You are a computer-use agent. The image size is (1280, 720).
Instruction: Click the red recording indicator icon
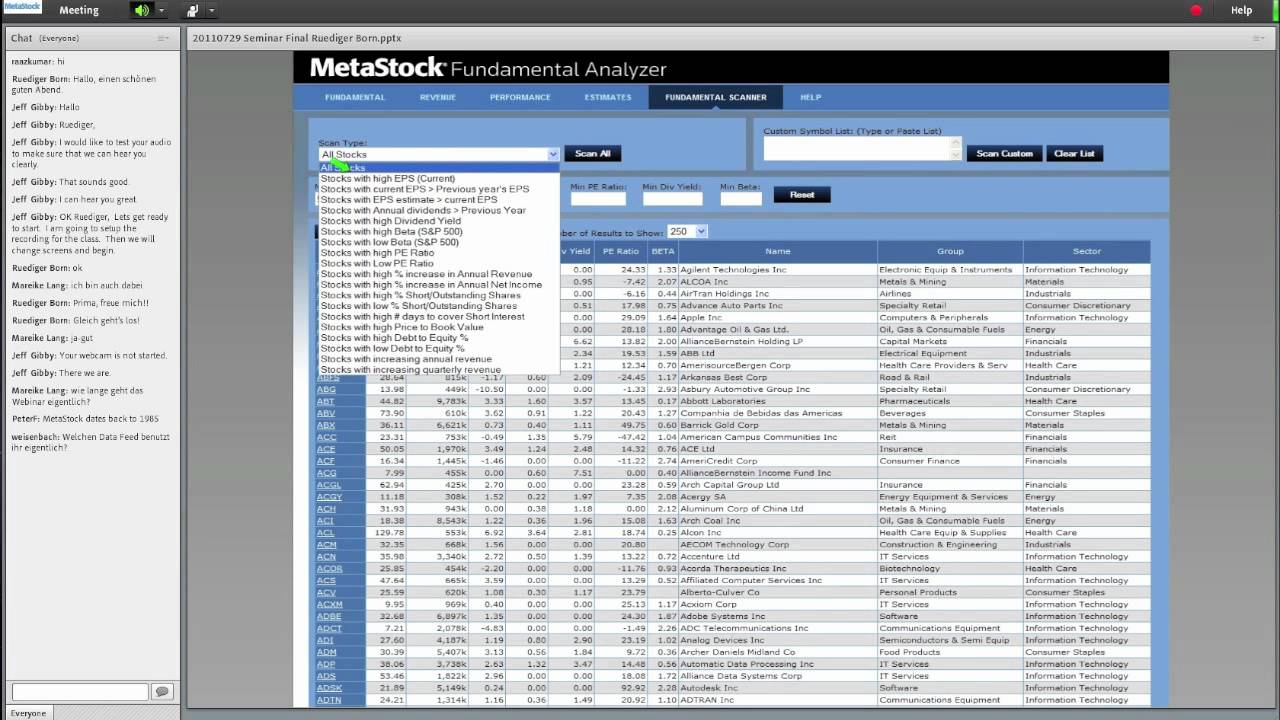click(x=1195, y=10)
